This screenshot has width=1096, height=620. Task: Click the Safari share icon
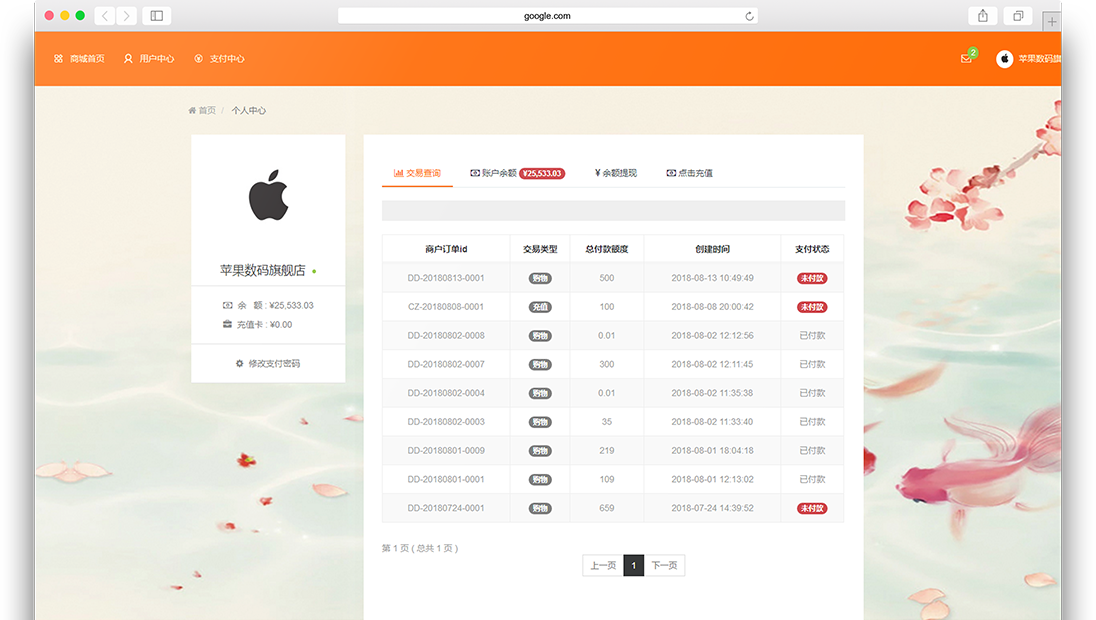tap(983, 16)
